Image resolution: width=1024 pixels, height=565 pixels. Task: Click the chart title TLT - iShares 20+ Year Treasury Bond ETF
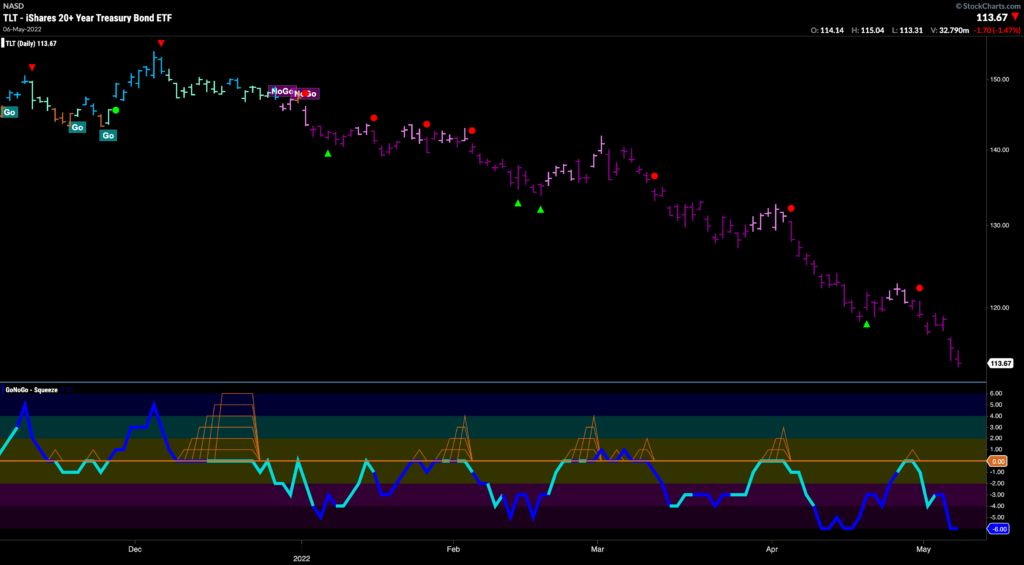coord(88,18)
